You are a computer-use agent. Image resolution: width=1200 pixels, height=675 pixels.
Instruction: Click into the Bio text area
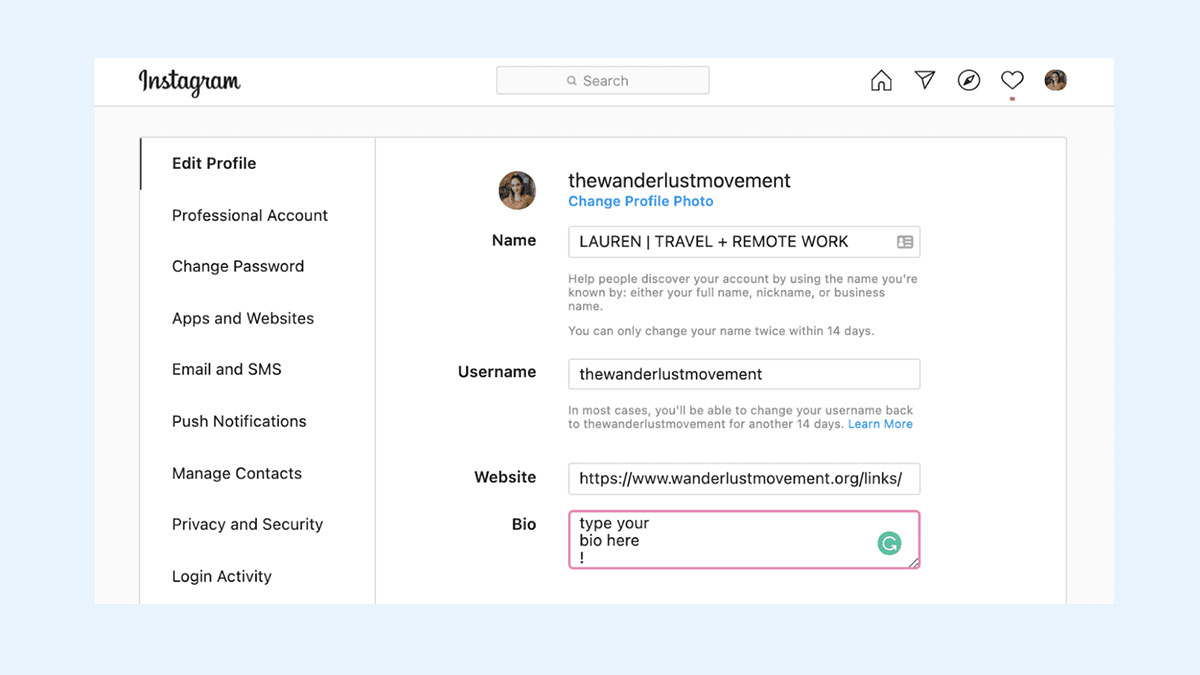[744, 540]
